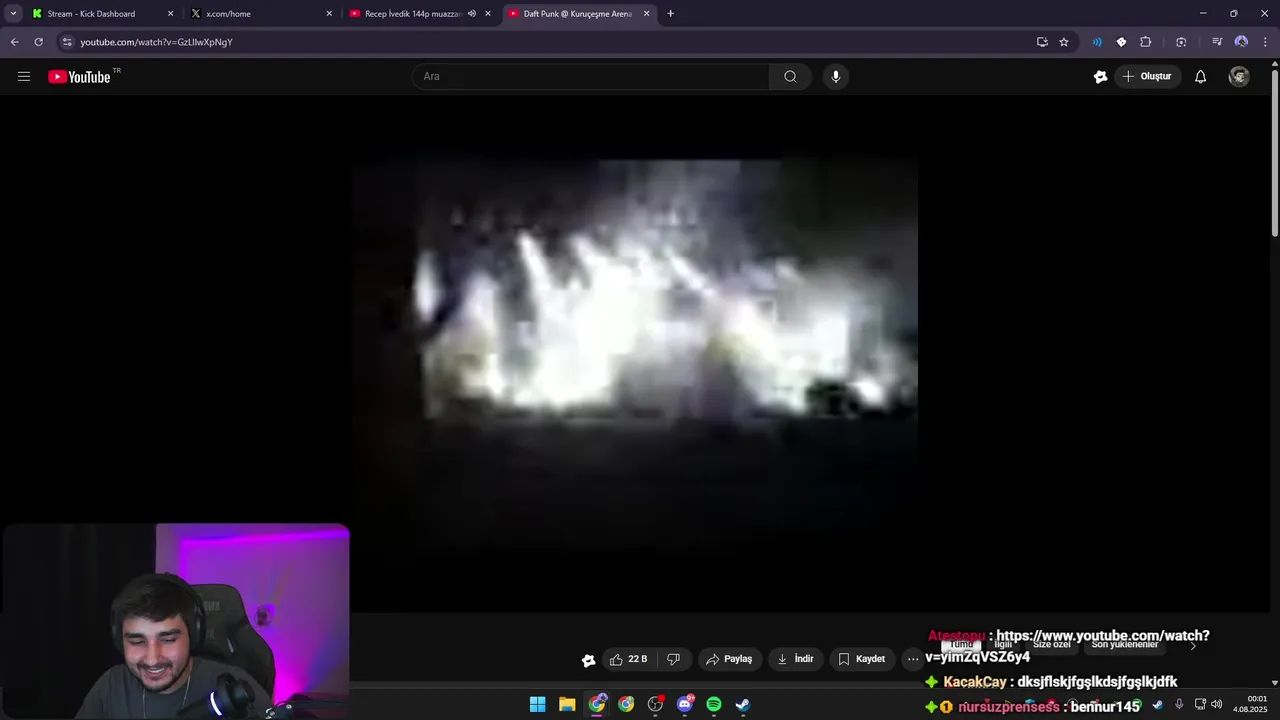Image resolution: width=1280 pixels, height=720 pixels.
Task: Open more actions three-dot menu under video
Action: (913, 659)
